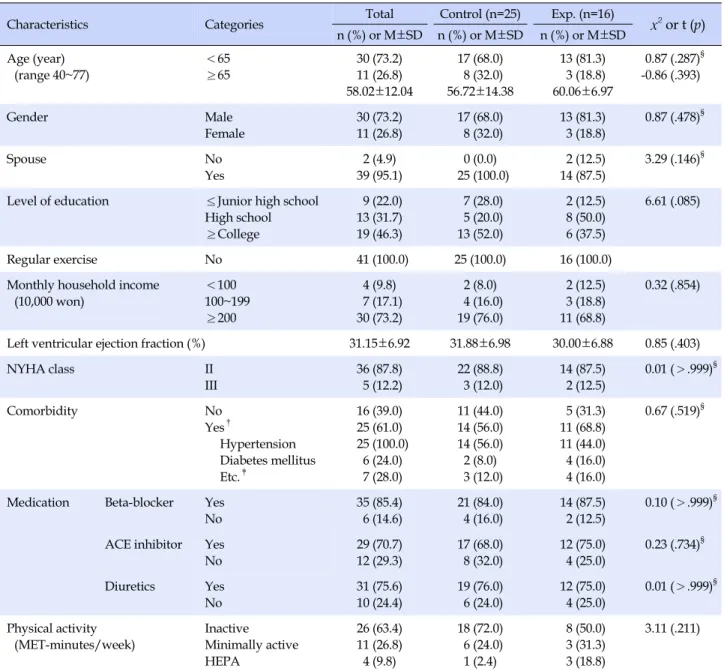Click the comorbidity statistic '0.67 (.519)'
Image resolution: width=724 pixels, height=671 pixels.
[674, 411]
